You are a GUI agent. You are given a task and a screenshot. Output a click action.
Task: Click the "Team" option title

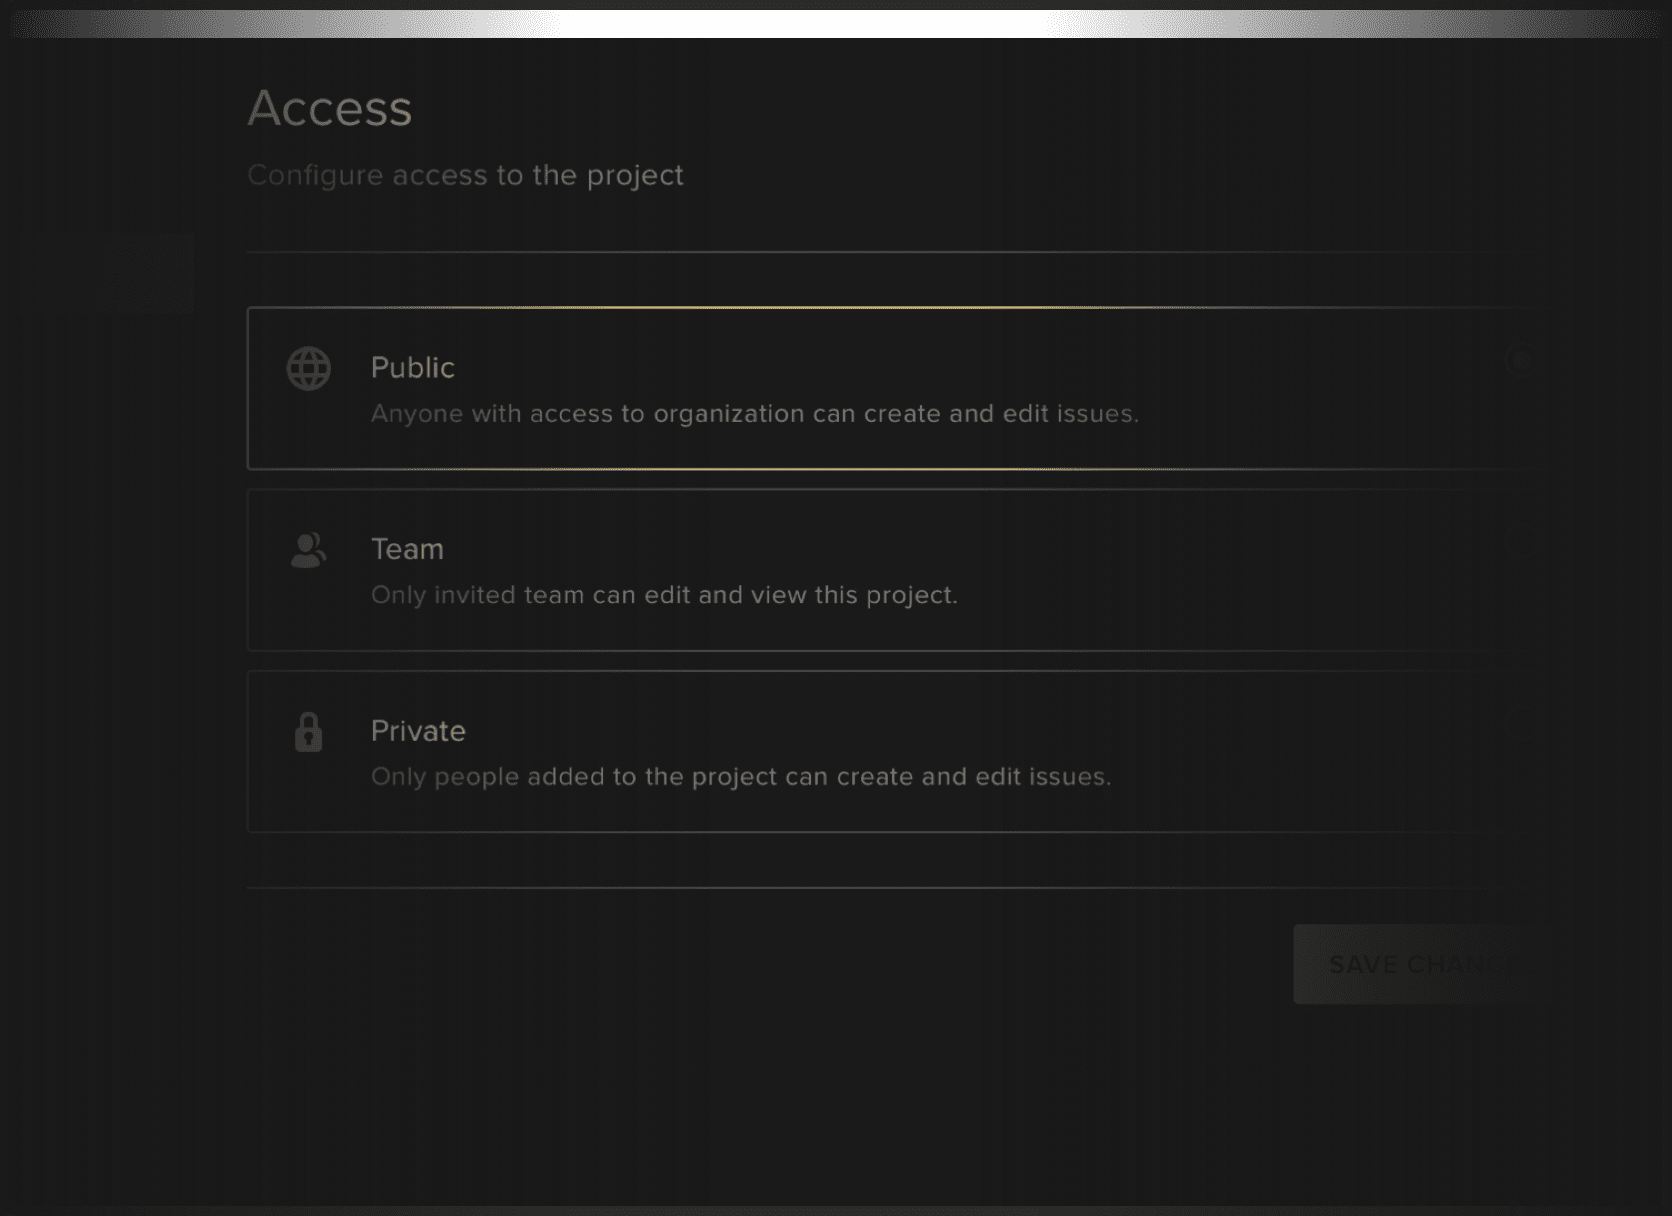[407, 549]
